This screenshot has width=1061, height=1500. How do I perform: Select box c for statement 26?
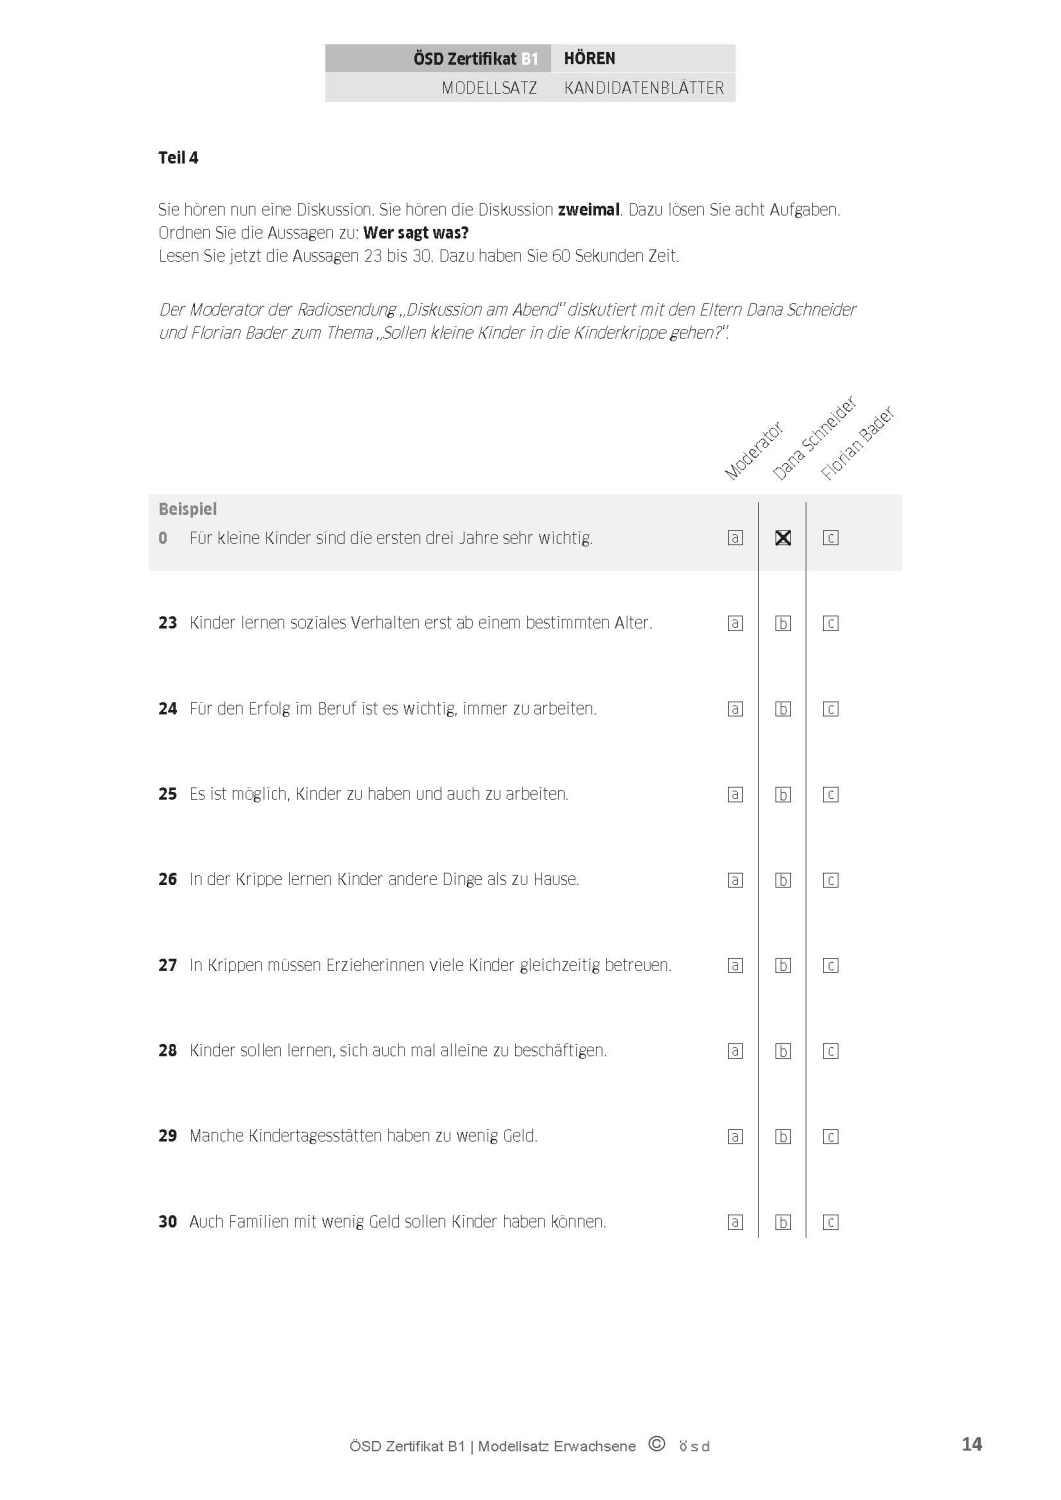(830, 880)
